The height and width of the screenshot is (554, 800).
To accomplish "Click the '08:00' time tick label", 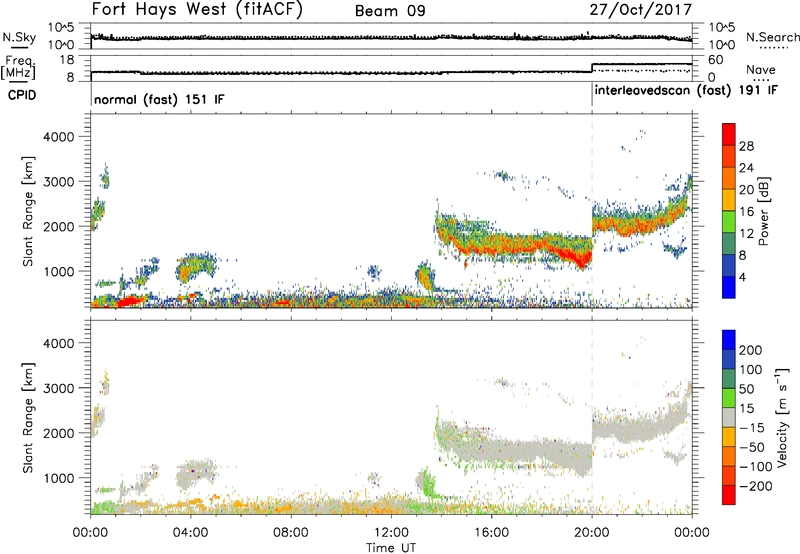I will click(x=291, y=533).
